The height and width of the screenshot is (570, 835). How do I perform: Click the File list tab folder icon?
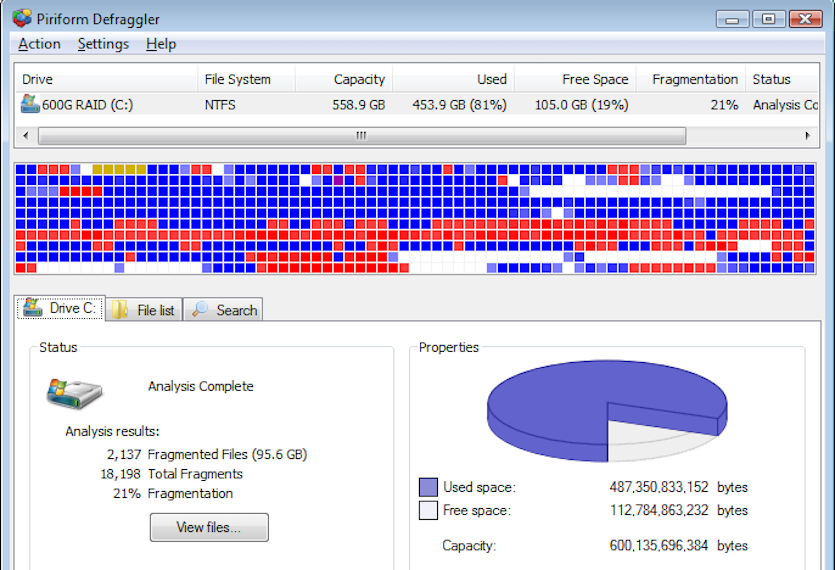click(x=120, y=310)
